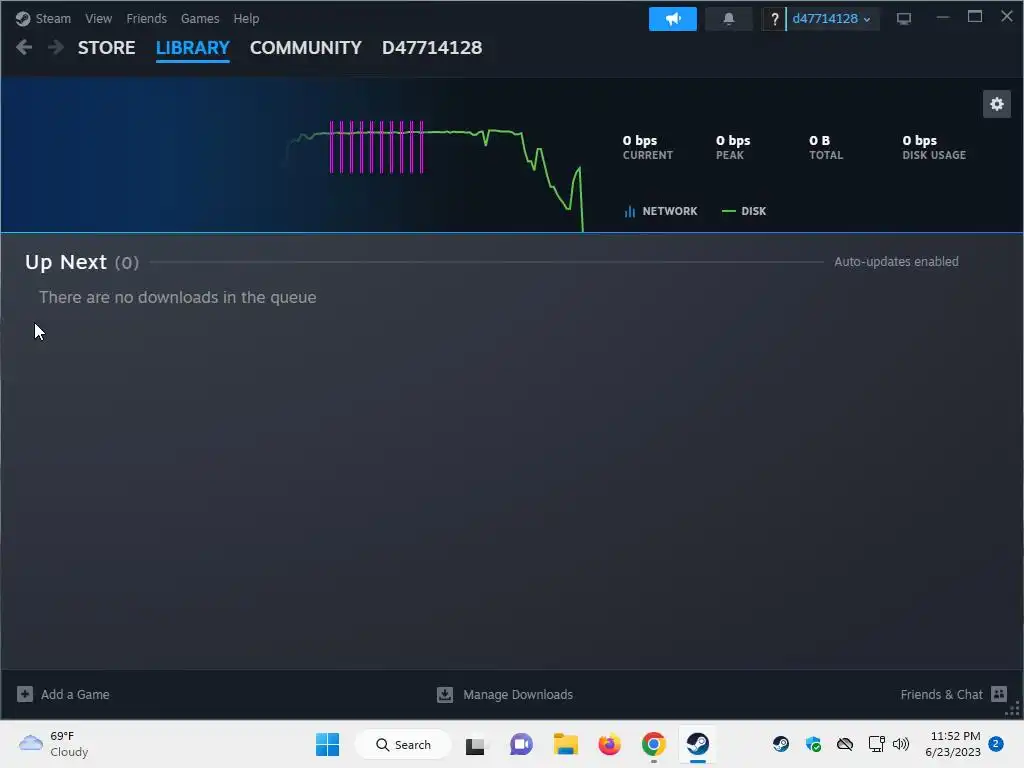Click the download icon beside Manage Downloads
The height and width of the screenshot is (768, 1024).
pyautogui.click(x=445, y=694)
